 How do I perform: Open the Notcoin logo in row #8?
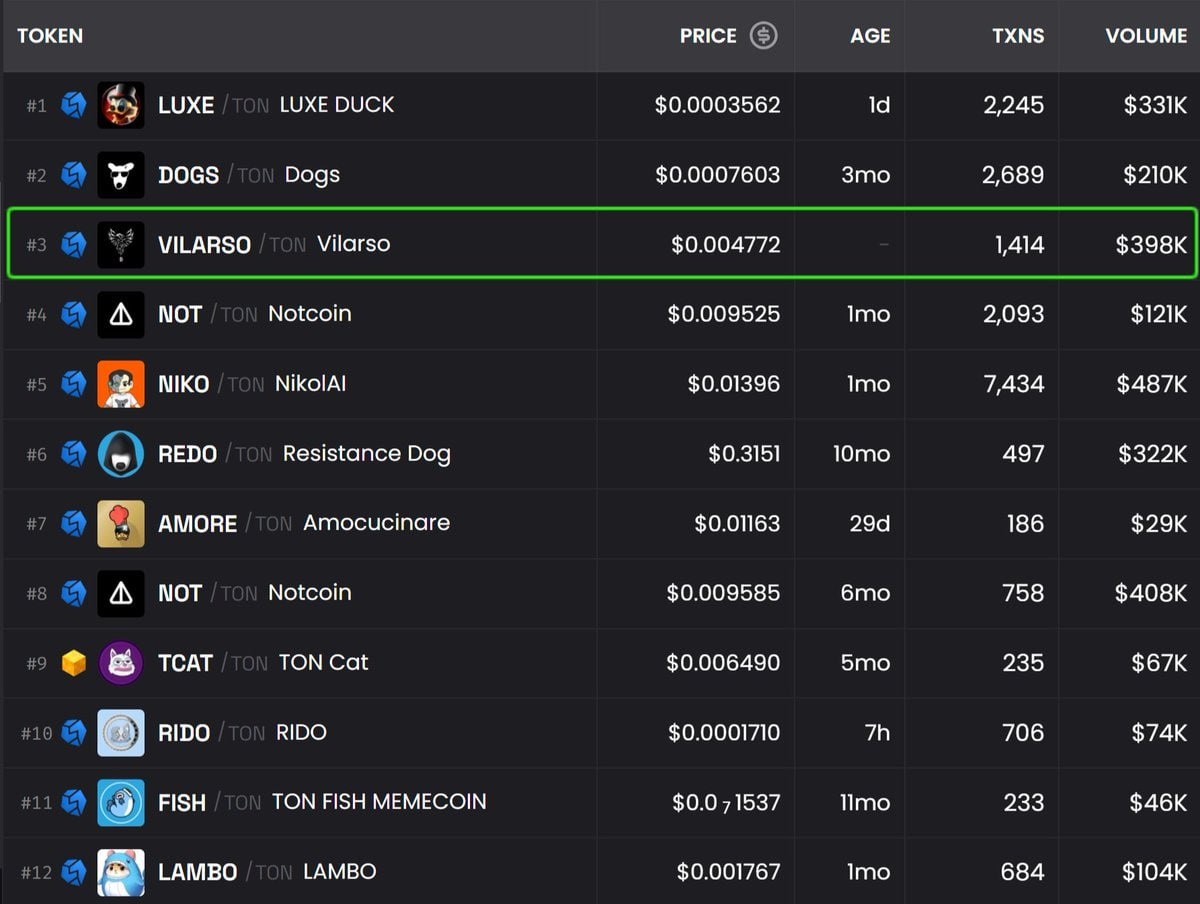tap(121, 593)
